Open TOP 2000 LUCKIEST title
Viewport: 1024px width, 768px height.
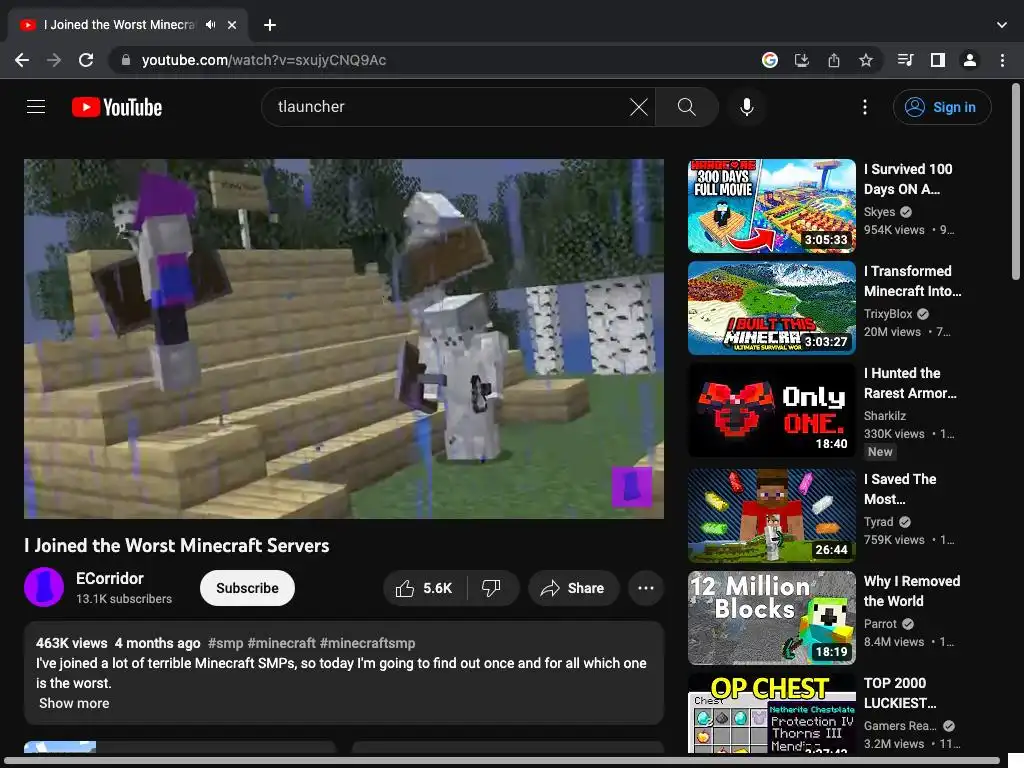pyautogui.click(x=900, y=693)
